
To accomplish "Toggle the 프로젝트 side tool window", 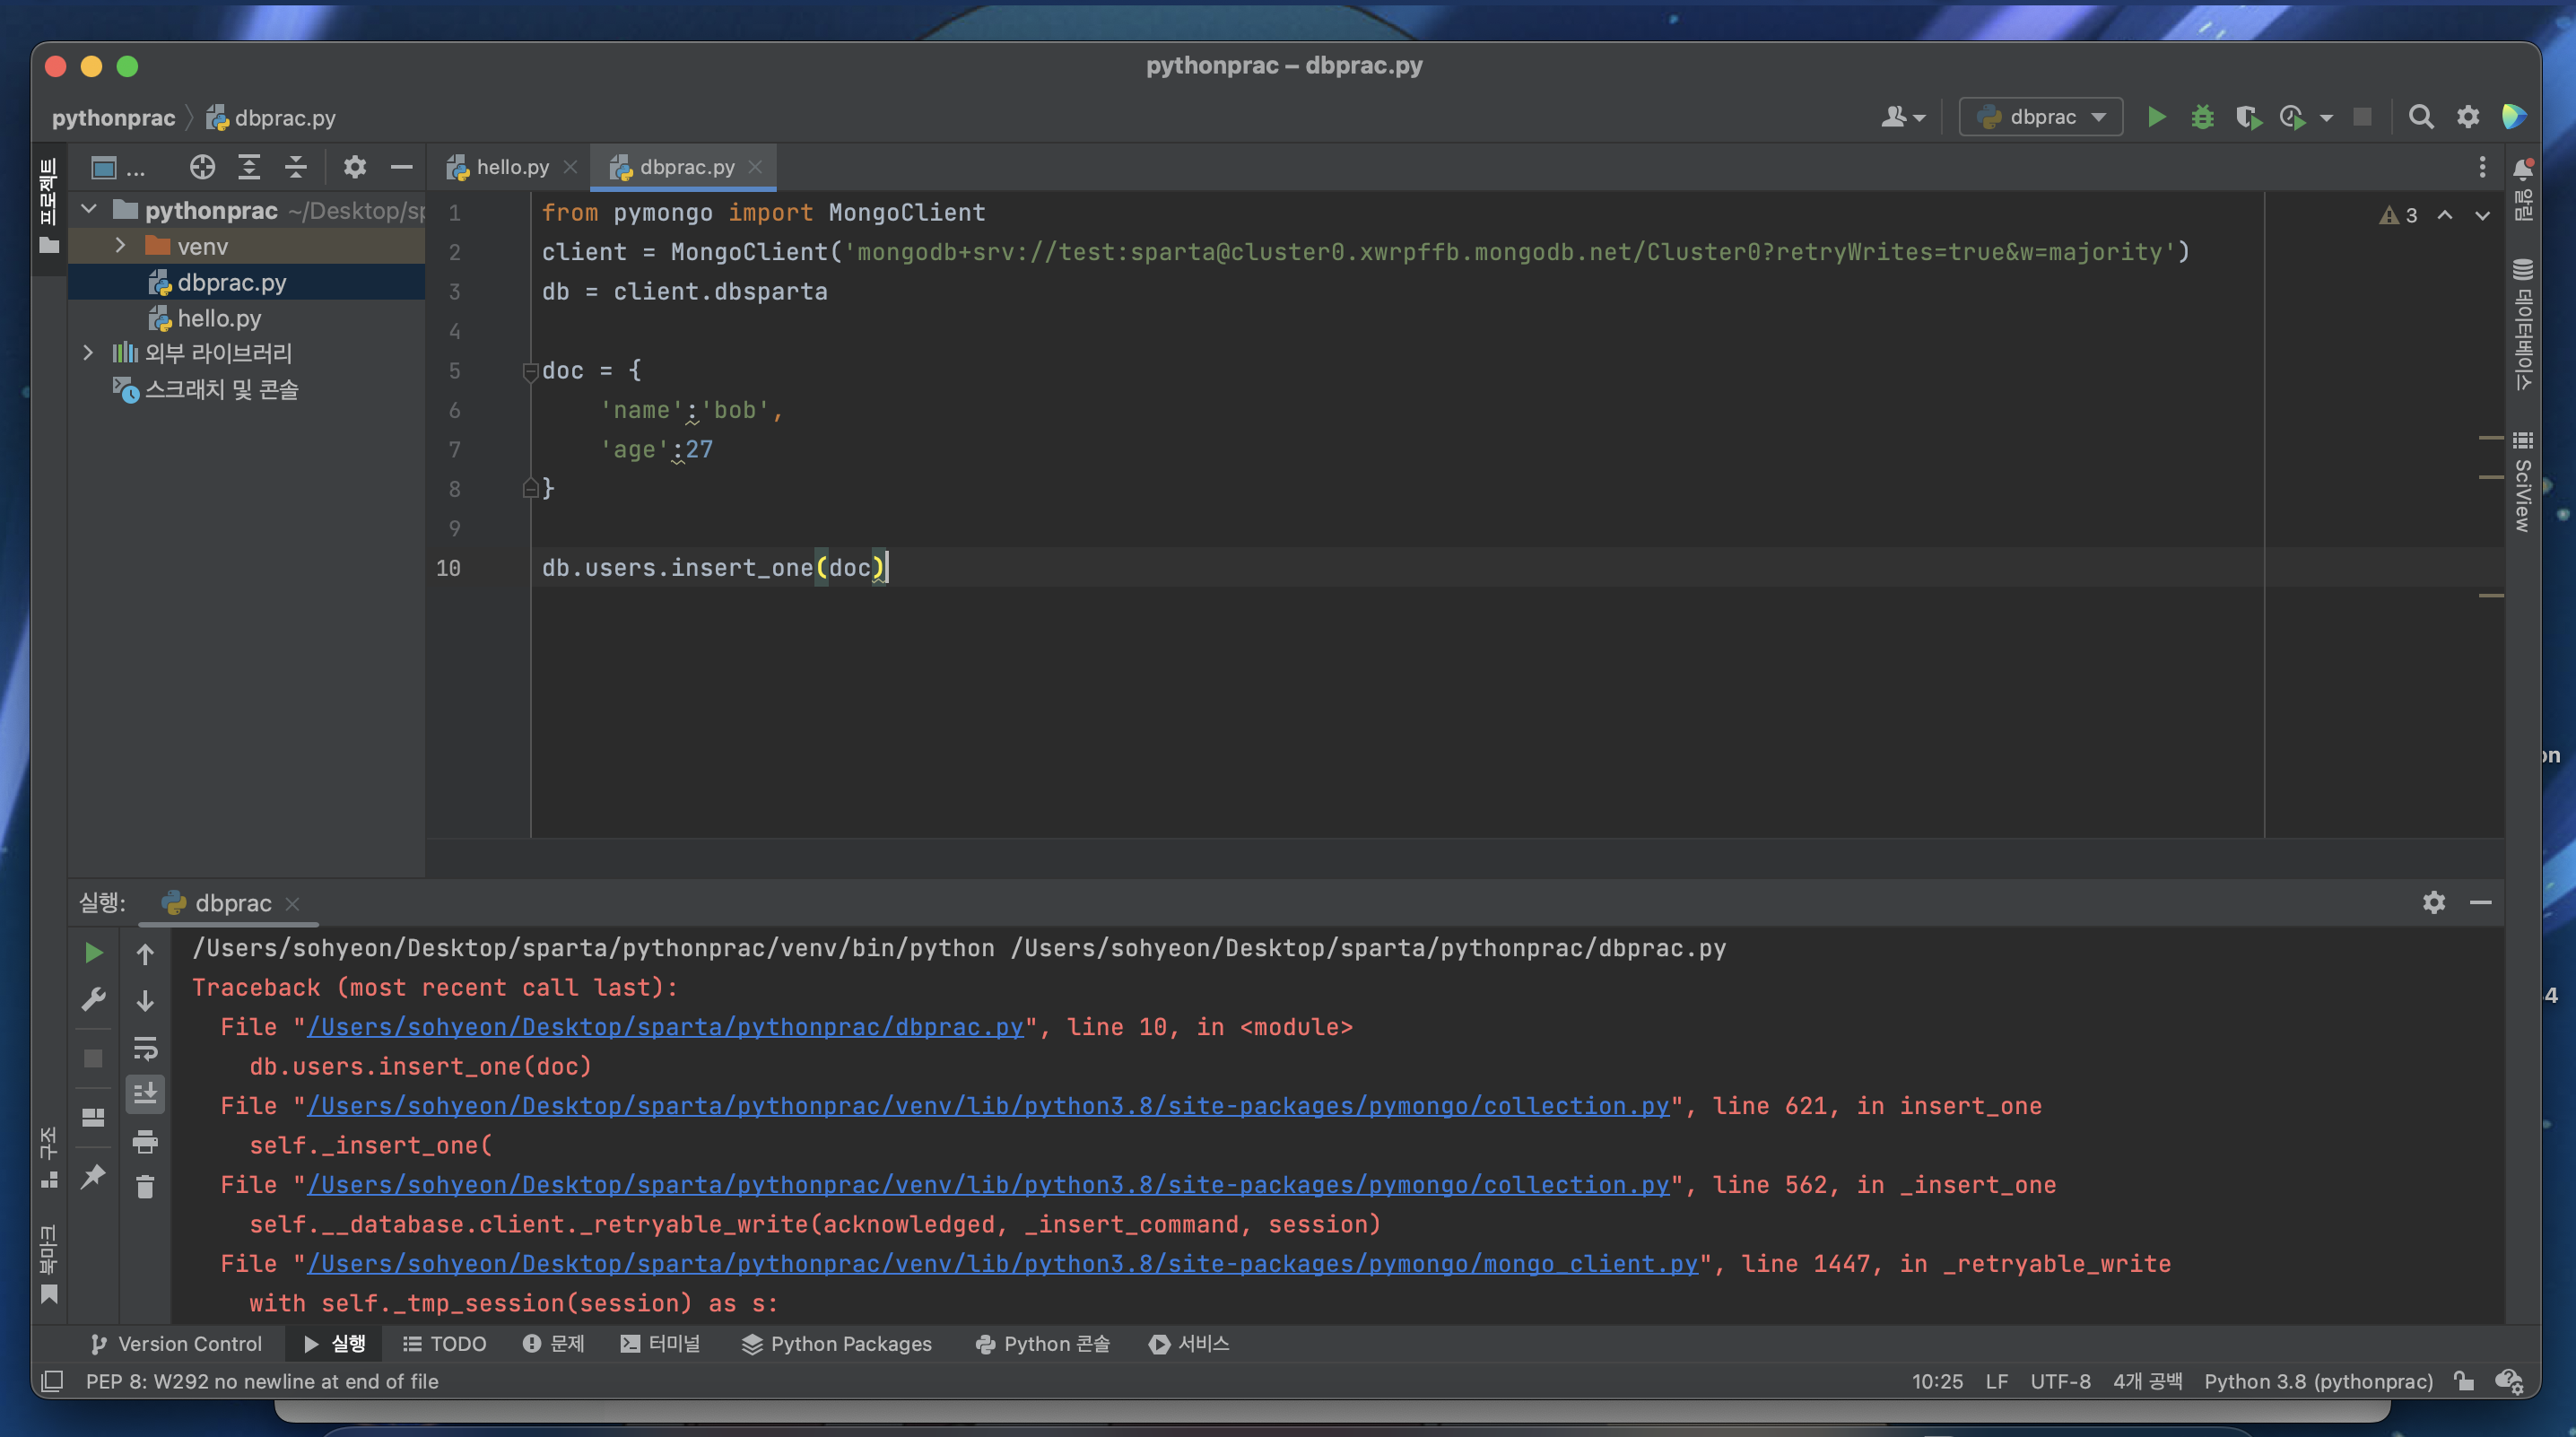I will [x=48, y=205].
